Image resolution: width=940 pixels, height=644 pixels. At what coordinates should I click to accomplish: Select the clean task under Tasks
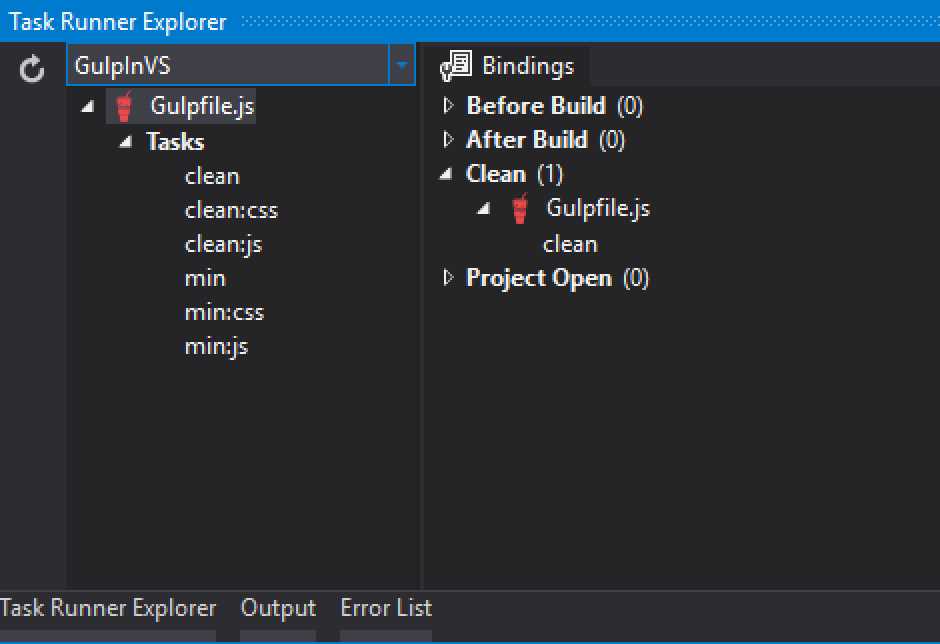[x=212, y=176]
